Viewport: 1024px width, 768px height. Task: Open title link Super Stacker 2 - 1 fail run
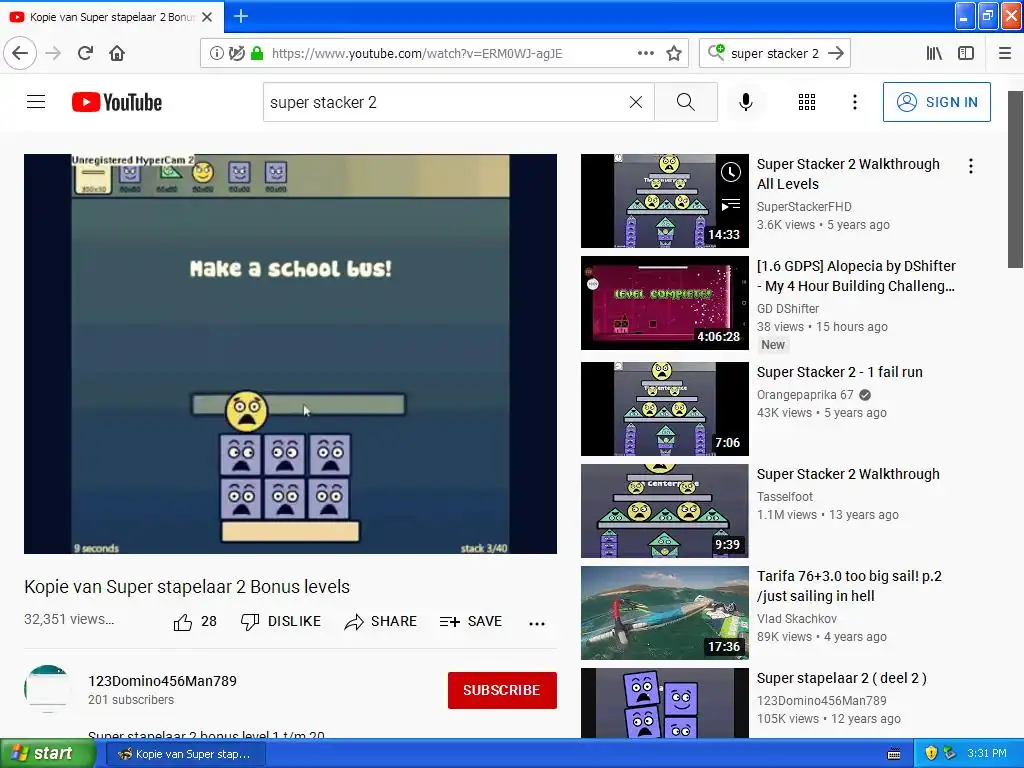pos(839,372)
